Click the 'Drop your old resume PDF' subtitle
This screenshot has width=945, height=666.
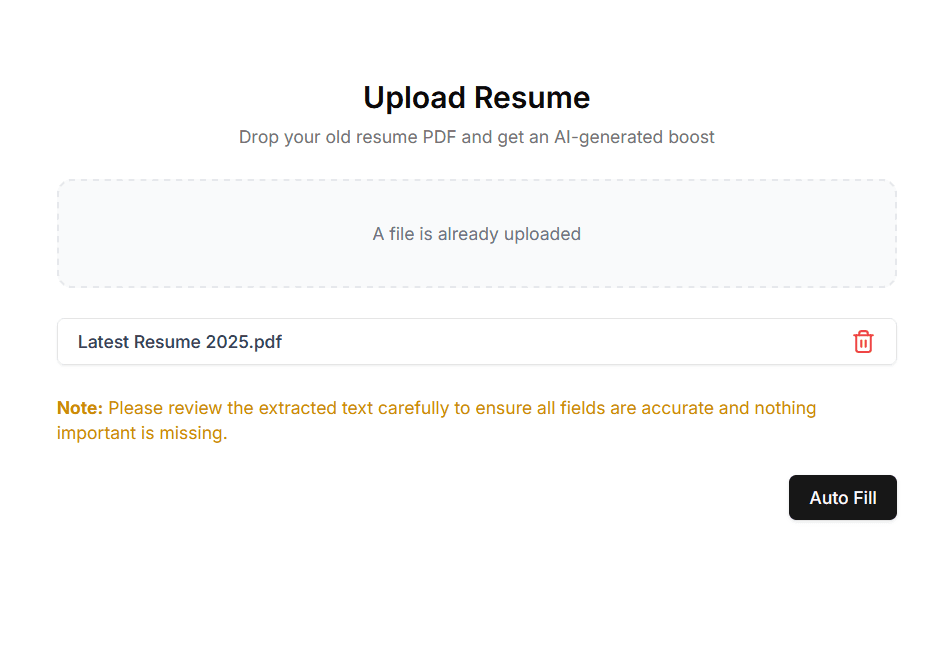(476, 137)
